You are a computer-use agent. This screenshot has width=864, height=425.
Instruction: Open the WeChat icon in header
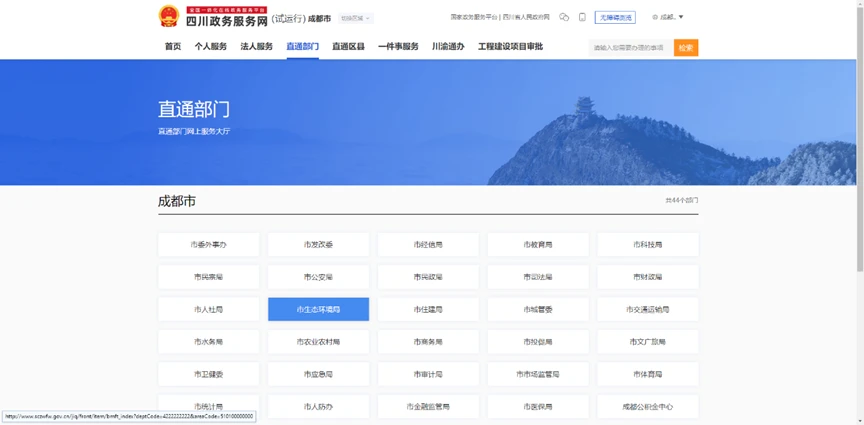(564, 17)
